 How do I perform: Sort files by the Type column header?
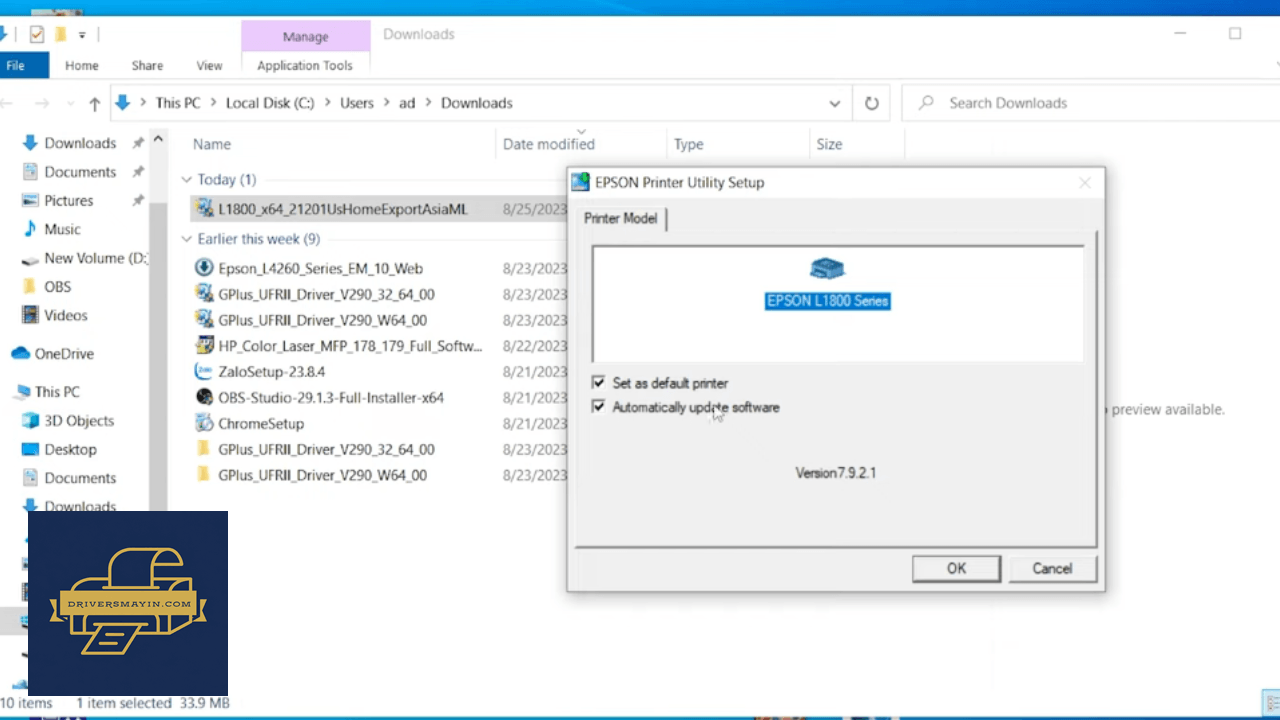[689, 144]
